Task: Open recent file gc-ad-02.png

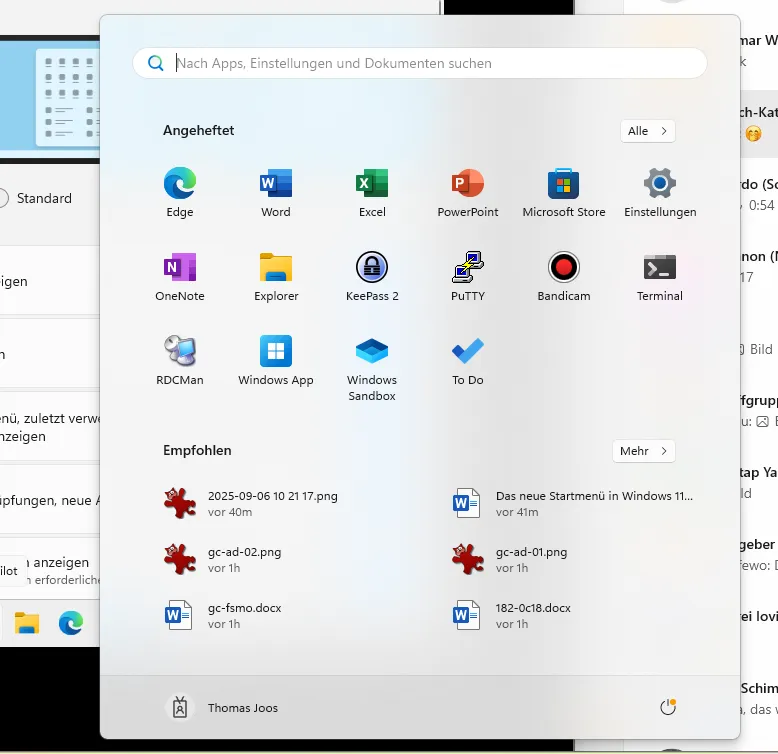Action: click(244, 559)
